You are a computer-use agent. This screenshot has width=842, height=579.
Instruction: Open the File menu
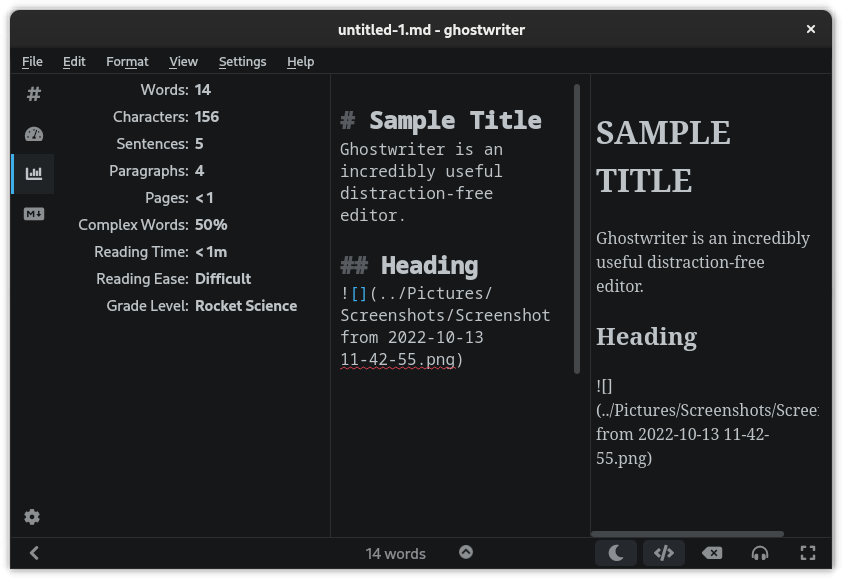click(32, 62)
